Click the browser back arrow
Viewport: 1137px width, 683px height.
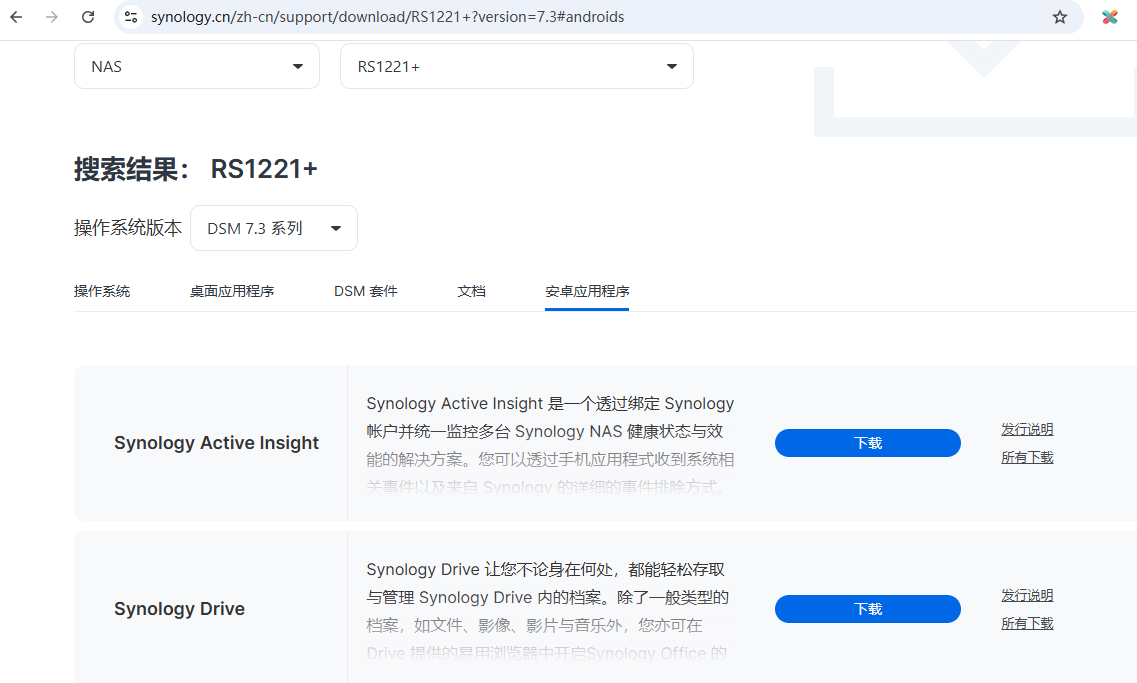pyautogui.click(x=17, y=17)
